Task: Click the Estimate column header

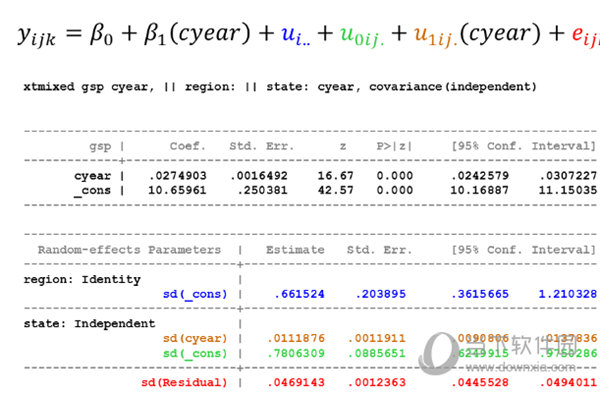Action: pos(295,250)
